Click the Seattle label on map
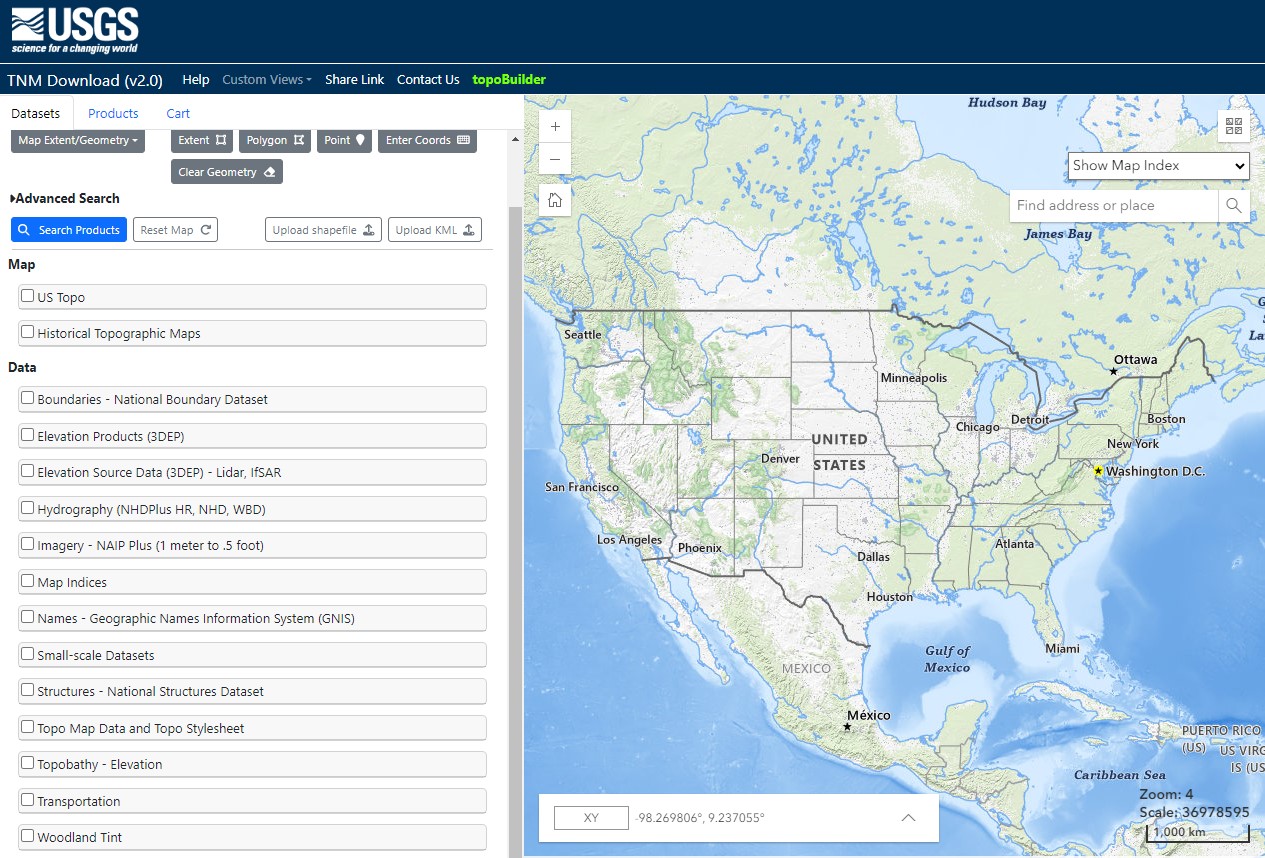This screenshot has height=858, width=1265. pyautogui.click(x=583, y=334)
